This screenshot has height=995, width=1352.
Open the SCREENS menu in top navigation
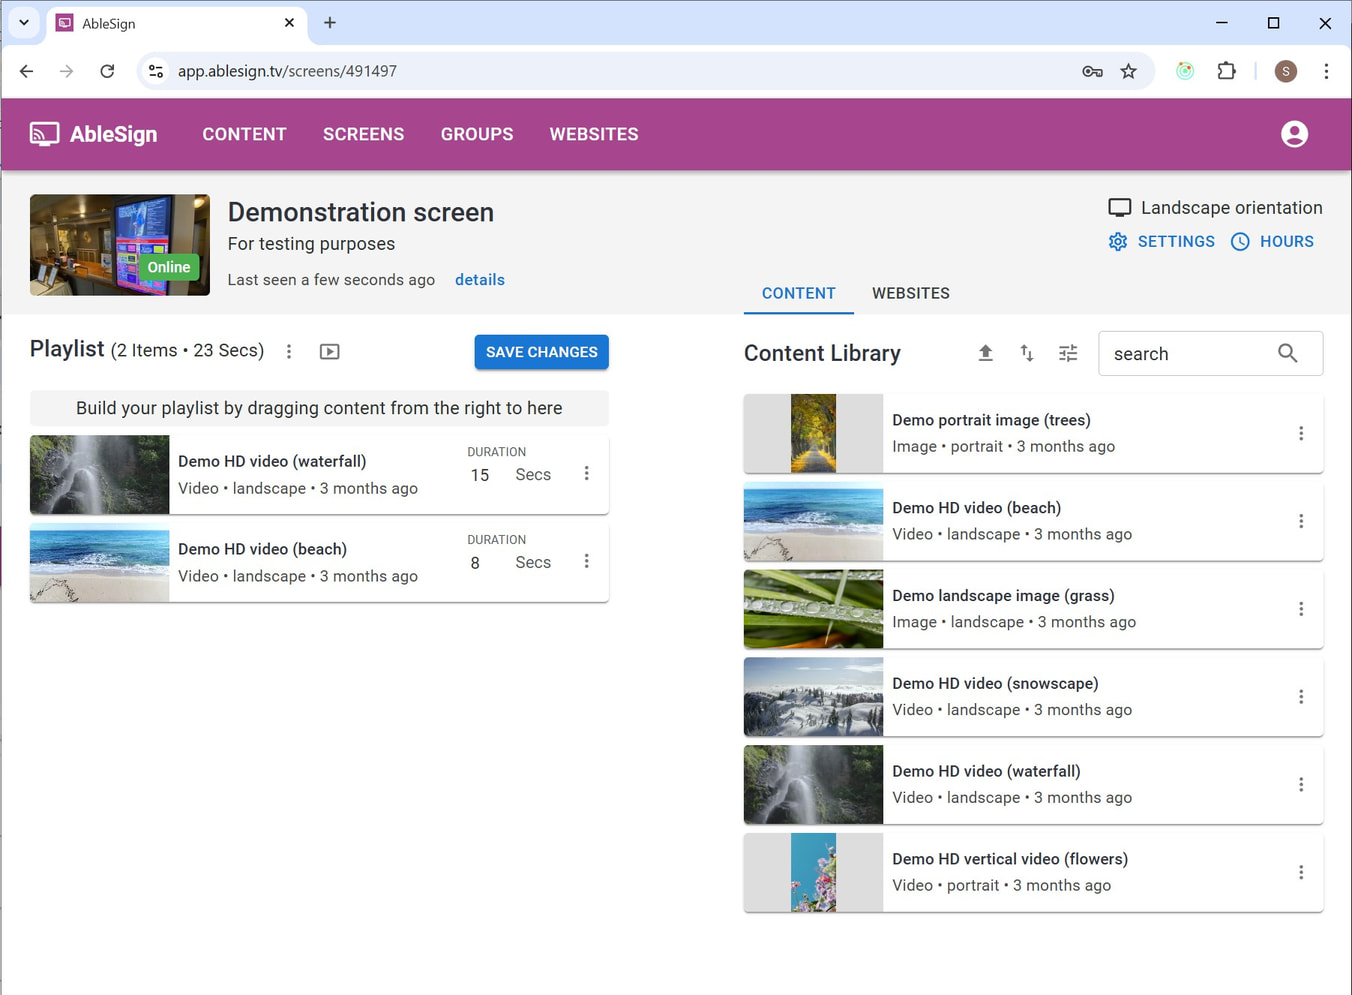tap(363, 134)
